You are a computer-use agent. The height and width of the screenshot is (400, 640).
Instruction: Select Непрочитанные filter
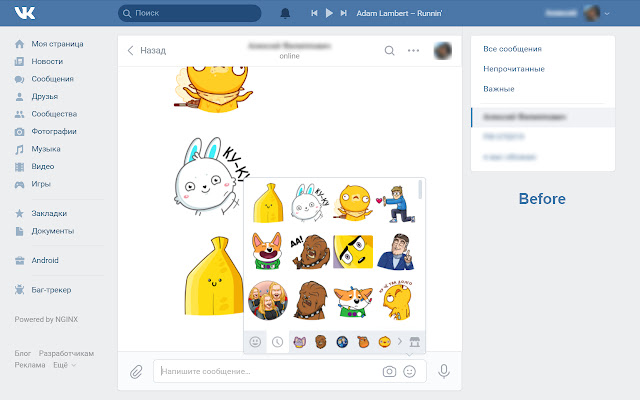pyautogui.click(x=514, y=69)
